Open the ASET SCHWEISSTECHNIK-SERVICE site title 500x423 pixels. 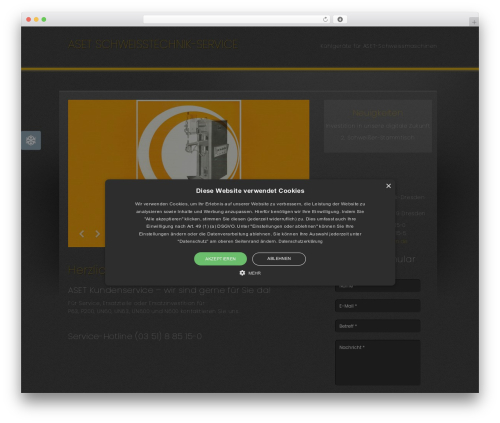tap(153, 44)
